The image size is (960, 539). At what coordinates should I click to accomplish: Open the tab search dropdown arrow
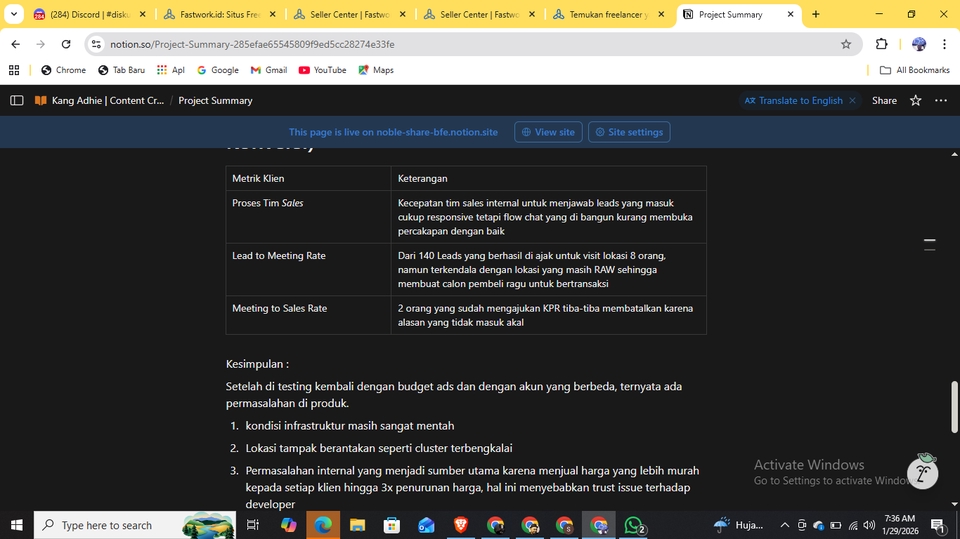13,14
